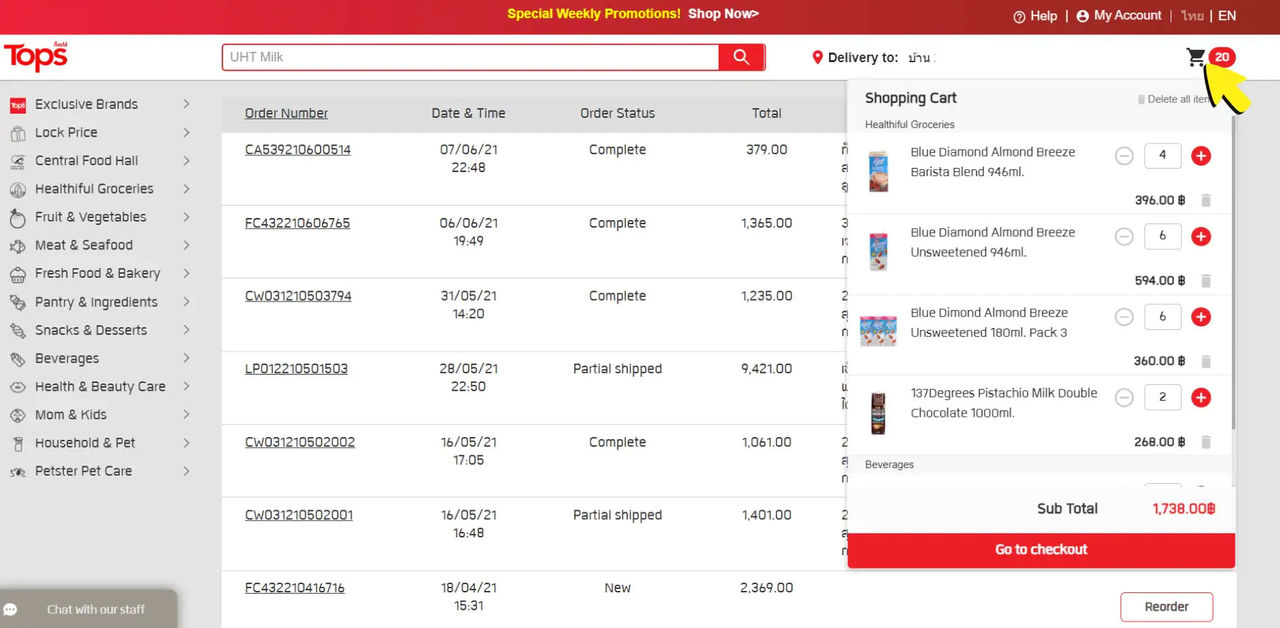1280x628 pixels.
Task: Click the Healthiful Groceries category icon
Action: (x=17, y=189)
